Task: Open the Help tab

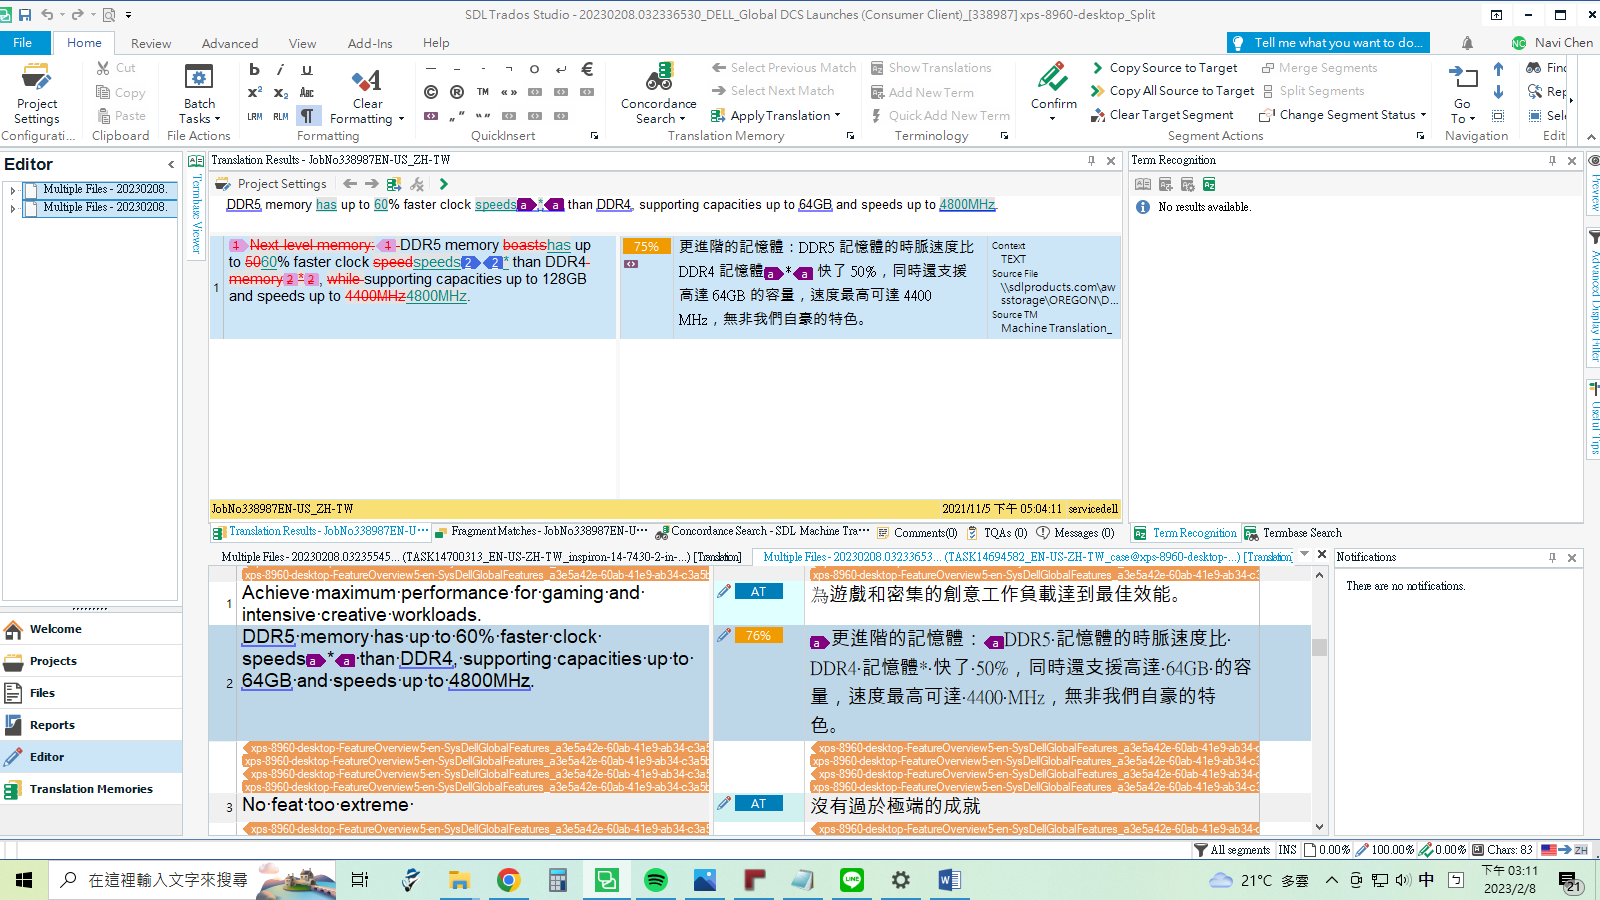Action: click(436, 43)
